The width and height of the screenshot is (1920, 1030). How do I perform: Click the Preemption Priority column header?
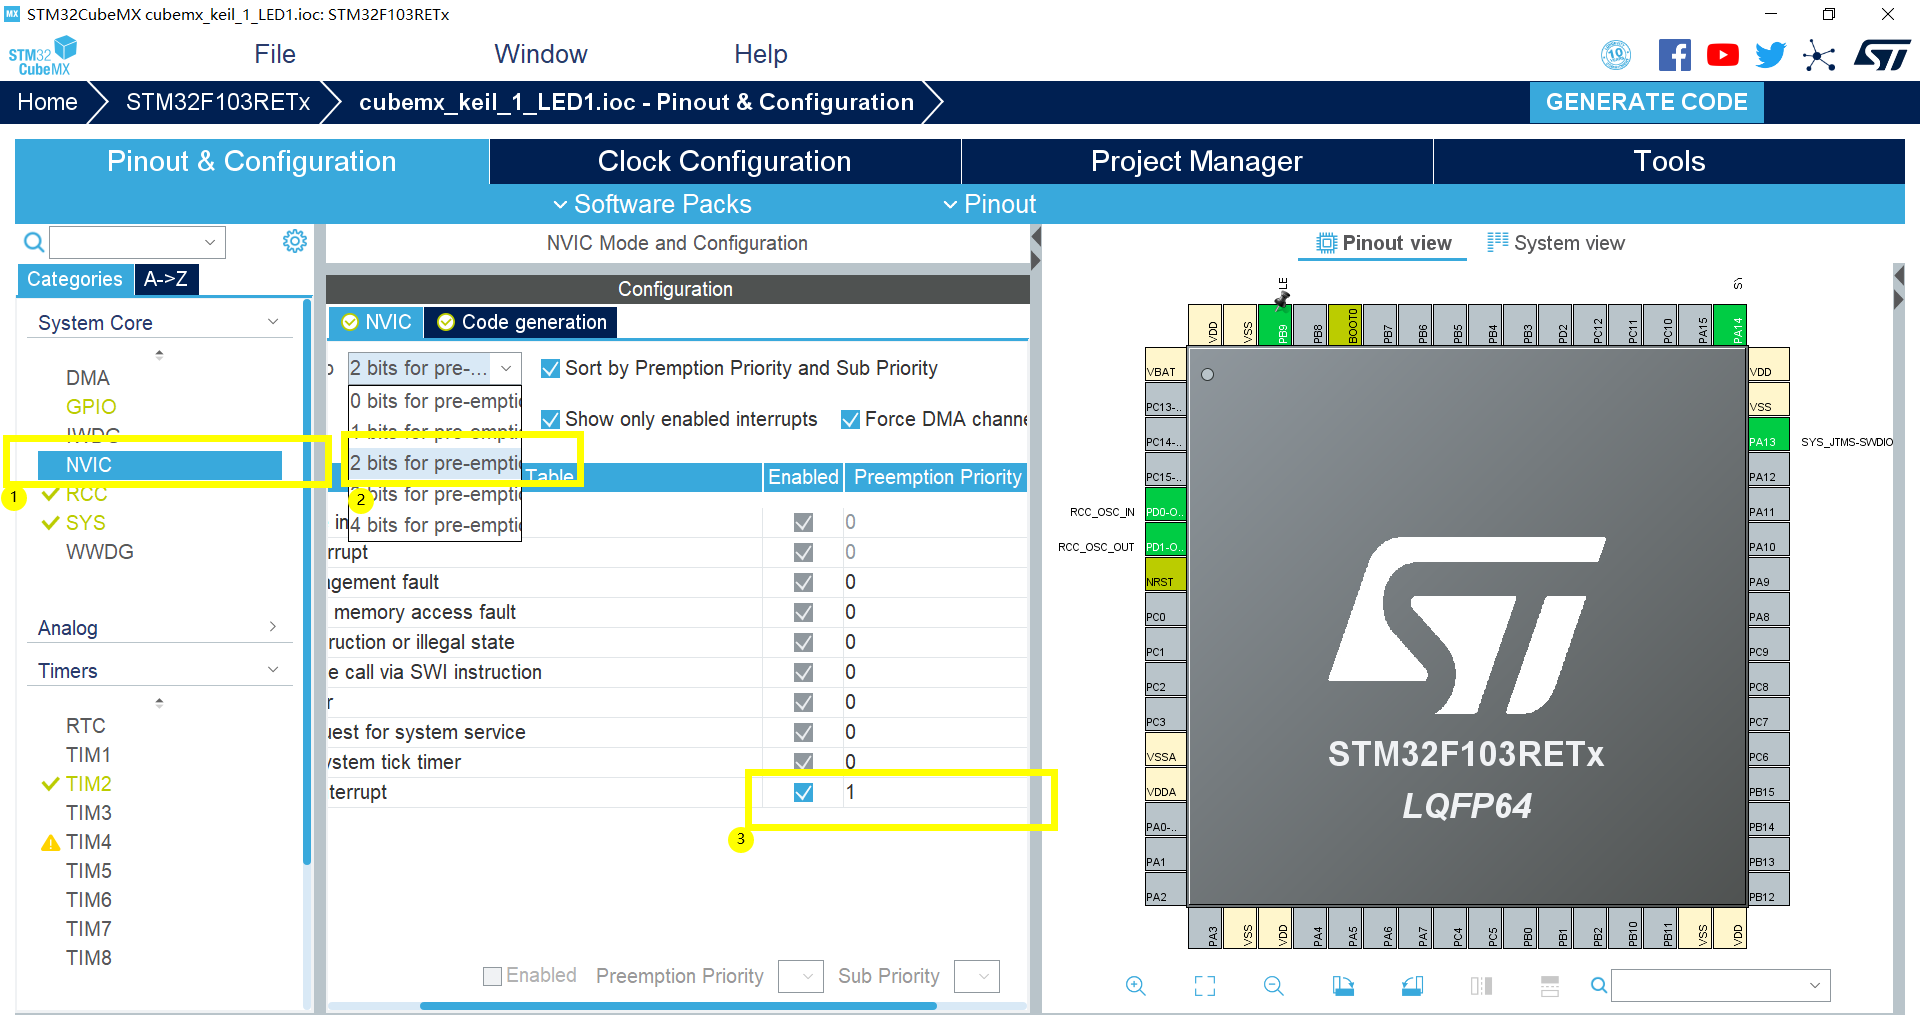(x=937, y=477)
